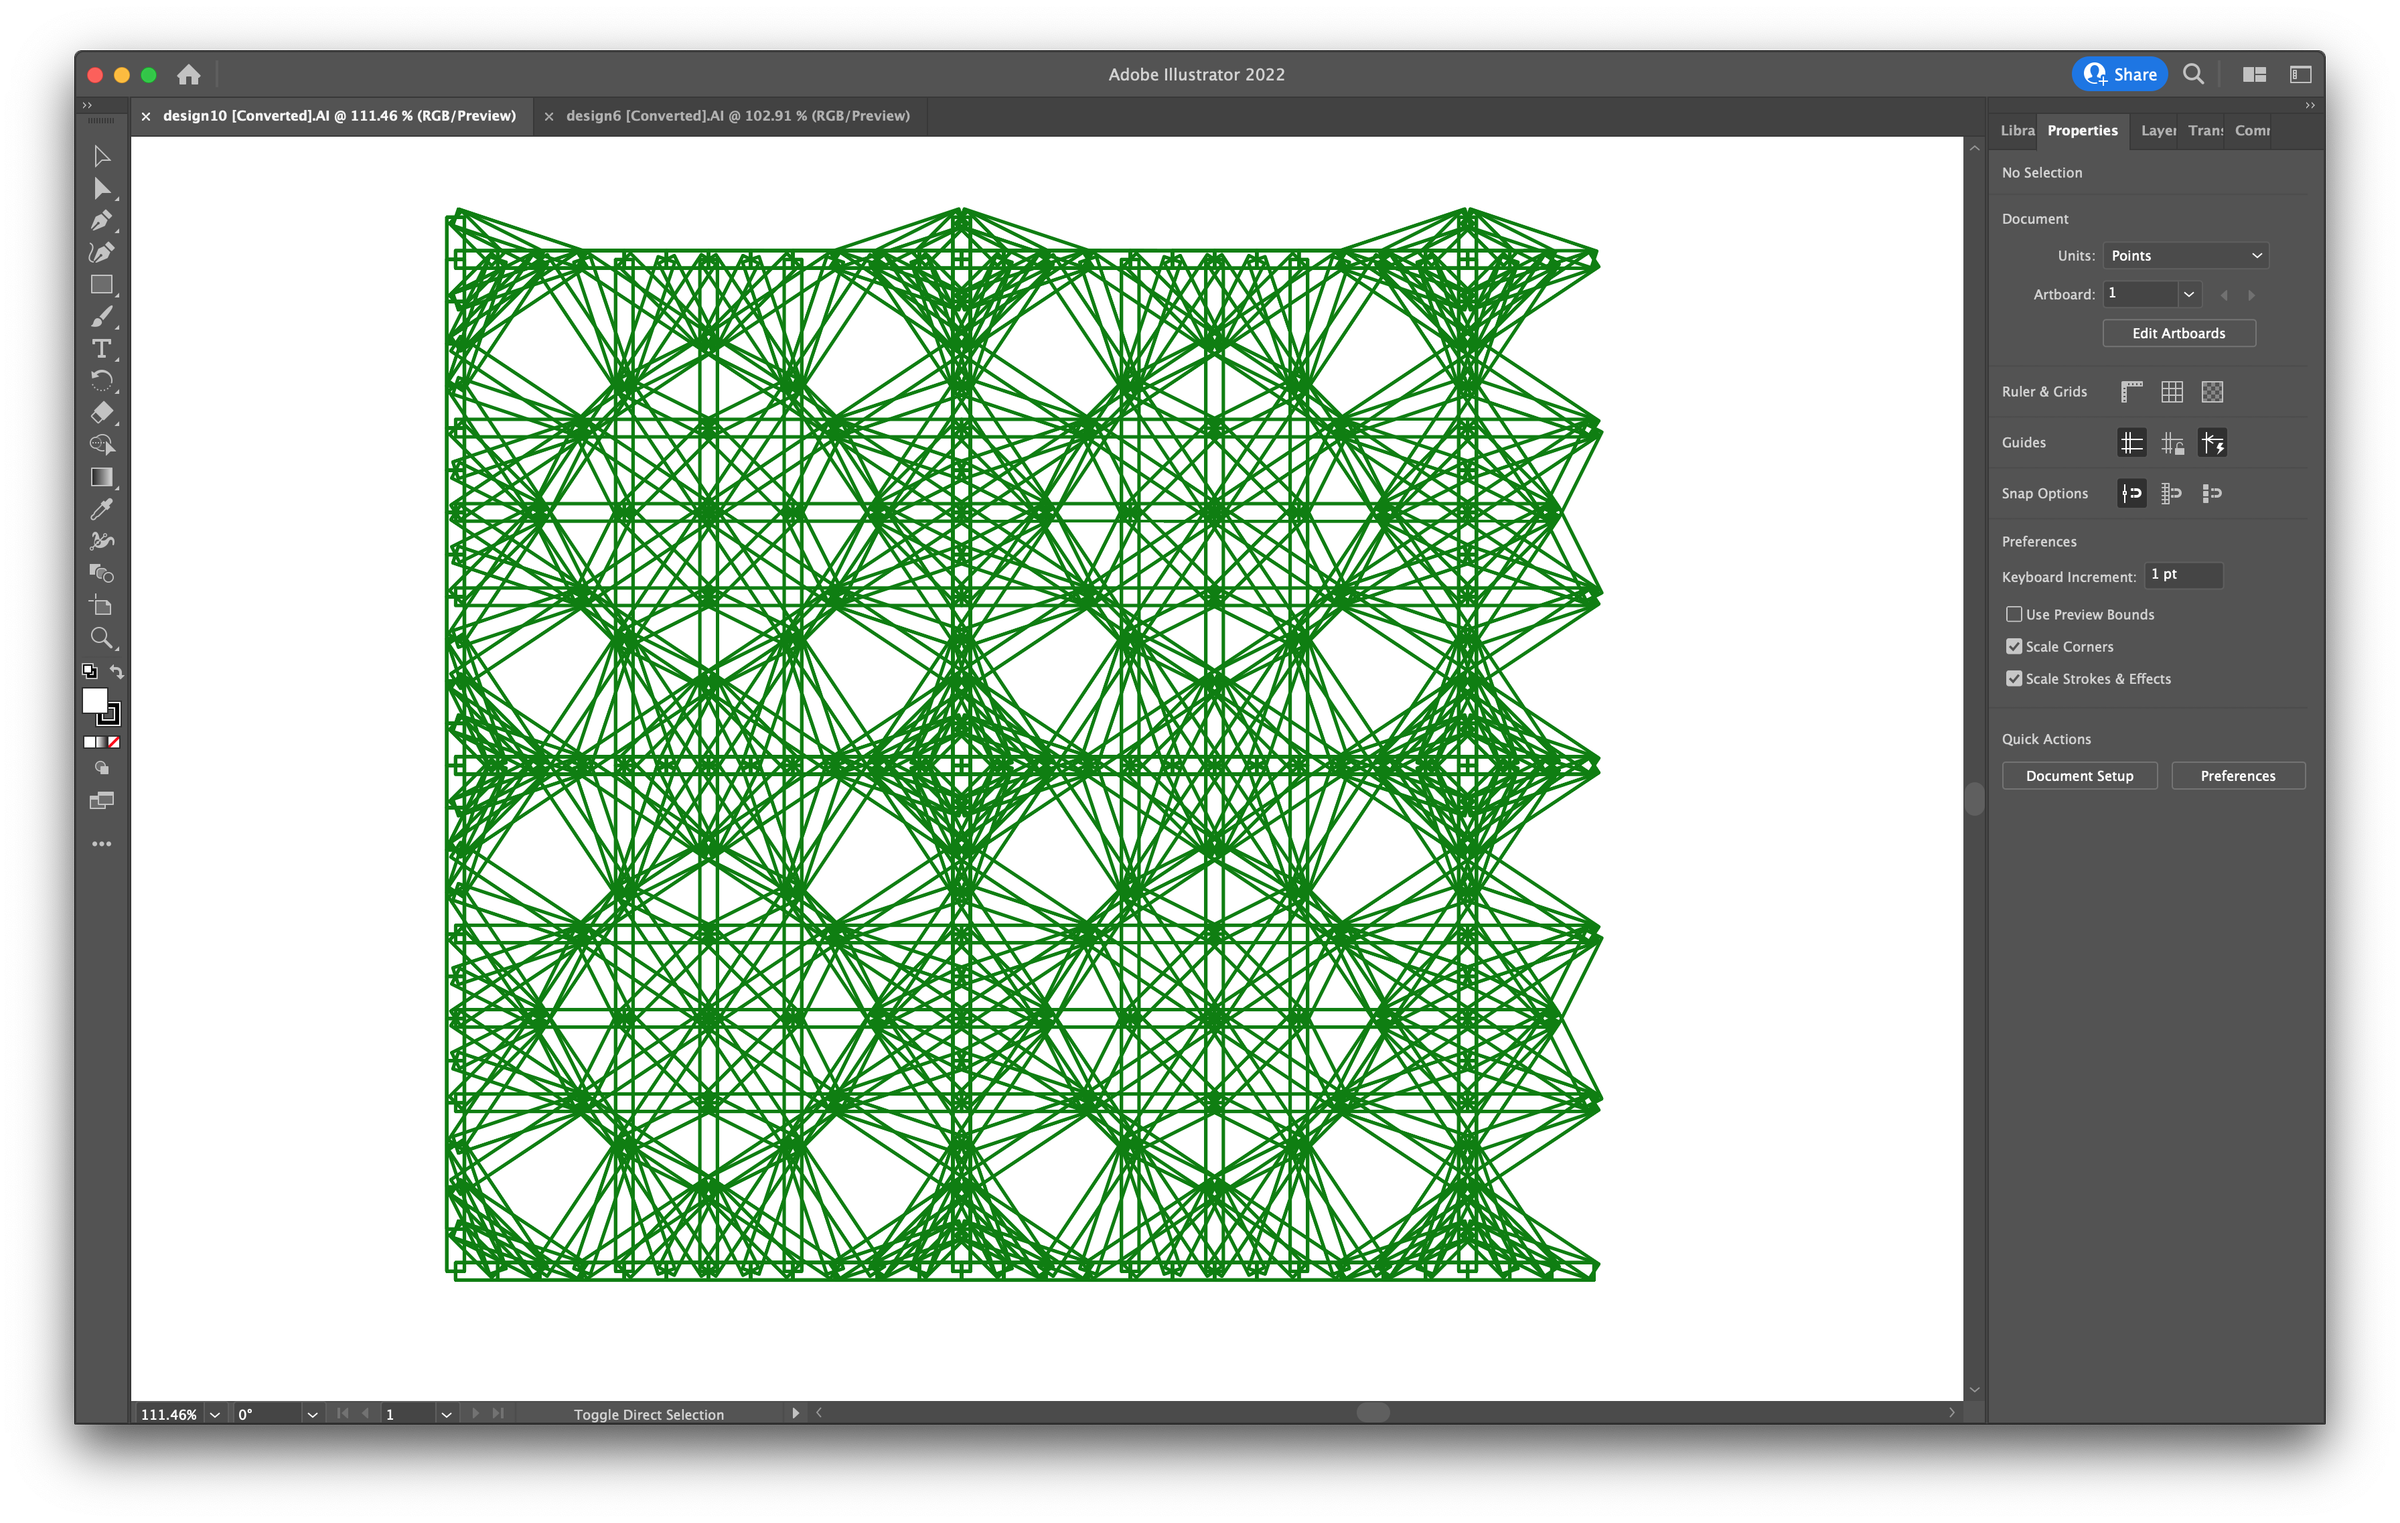Disable Scale Corners
Viewport: 2400px width, 1523px height.
tap(2015, 646)
